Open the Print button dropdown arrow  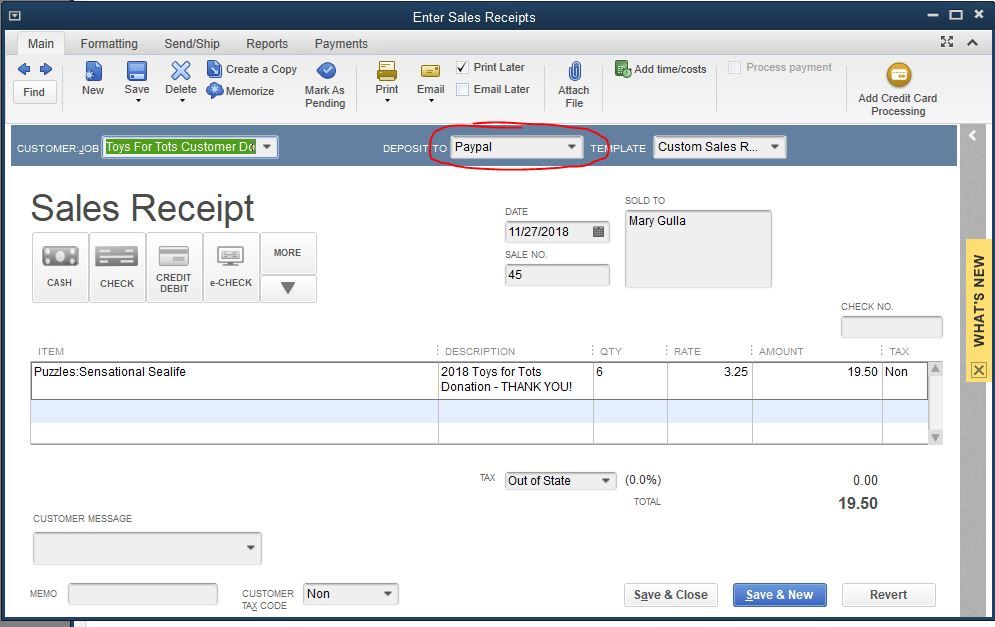click(x=387, y=100)
